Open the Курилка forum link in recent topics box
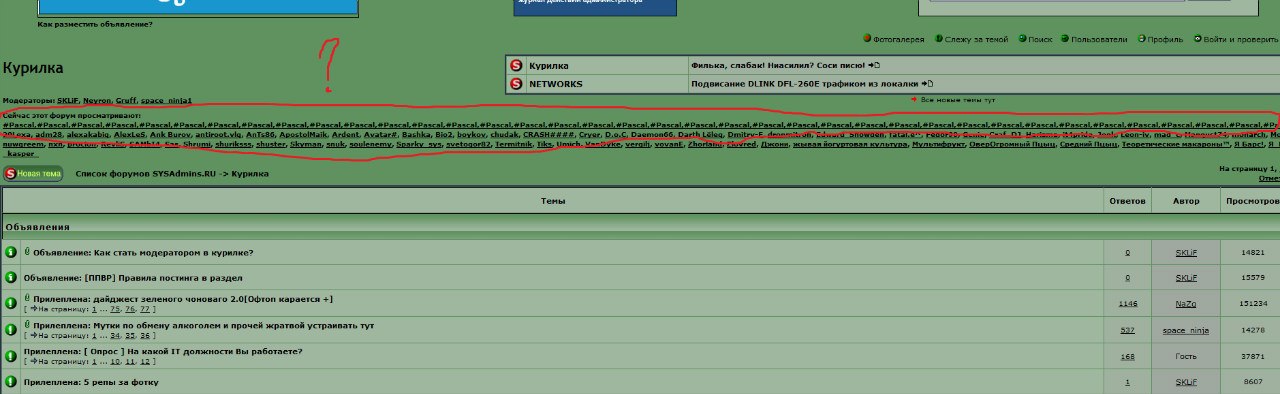This screenshot has height=394, width=1280. click(548, 65)
